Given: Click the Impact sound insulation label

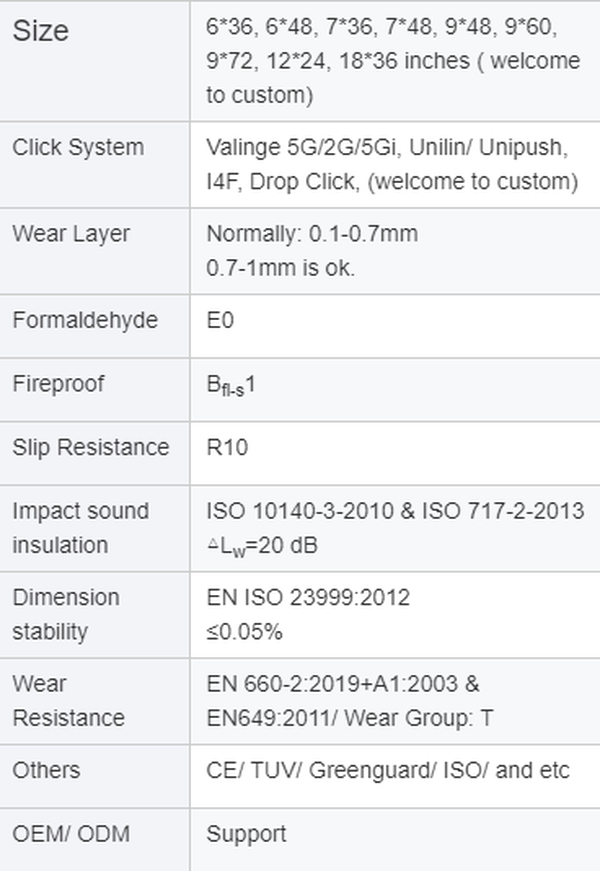Looking at the screenshot, I should point(80,527).
